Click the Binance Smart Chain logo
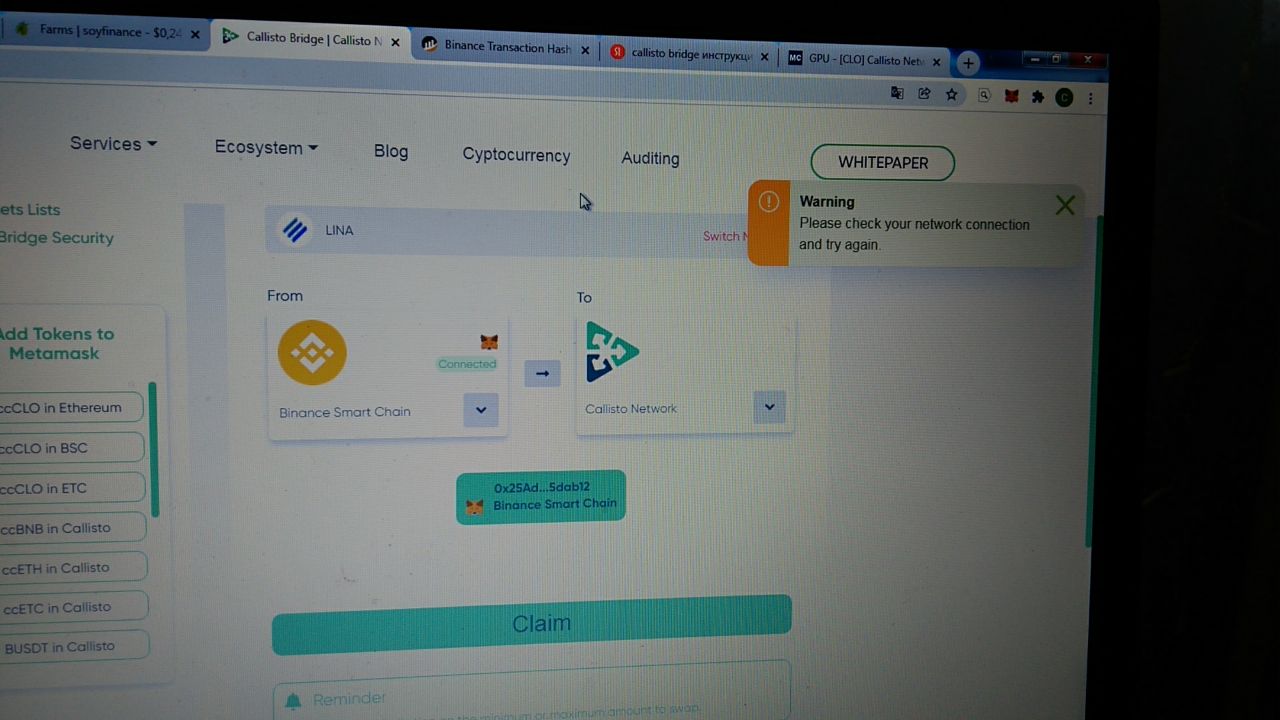1280x720 pixels. click(312, 352)
